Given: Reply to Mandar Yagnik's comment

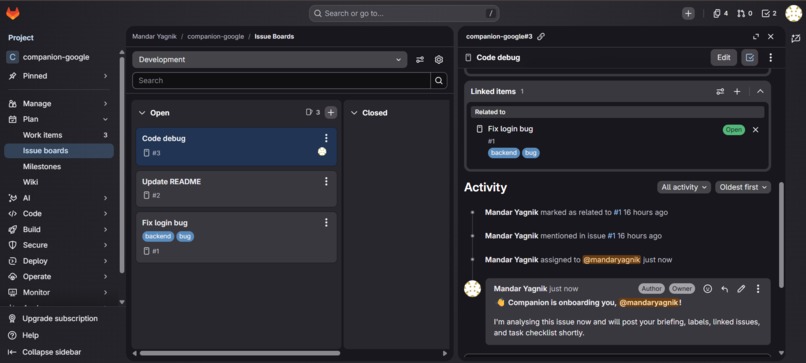Looking at the screenshot, I should tap(724, 289).
